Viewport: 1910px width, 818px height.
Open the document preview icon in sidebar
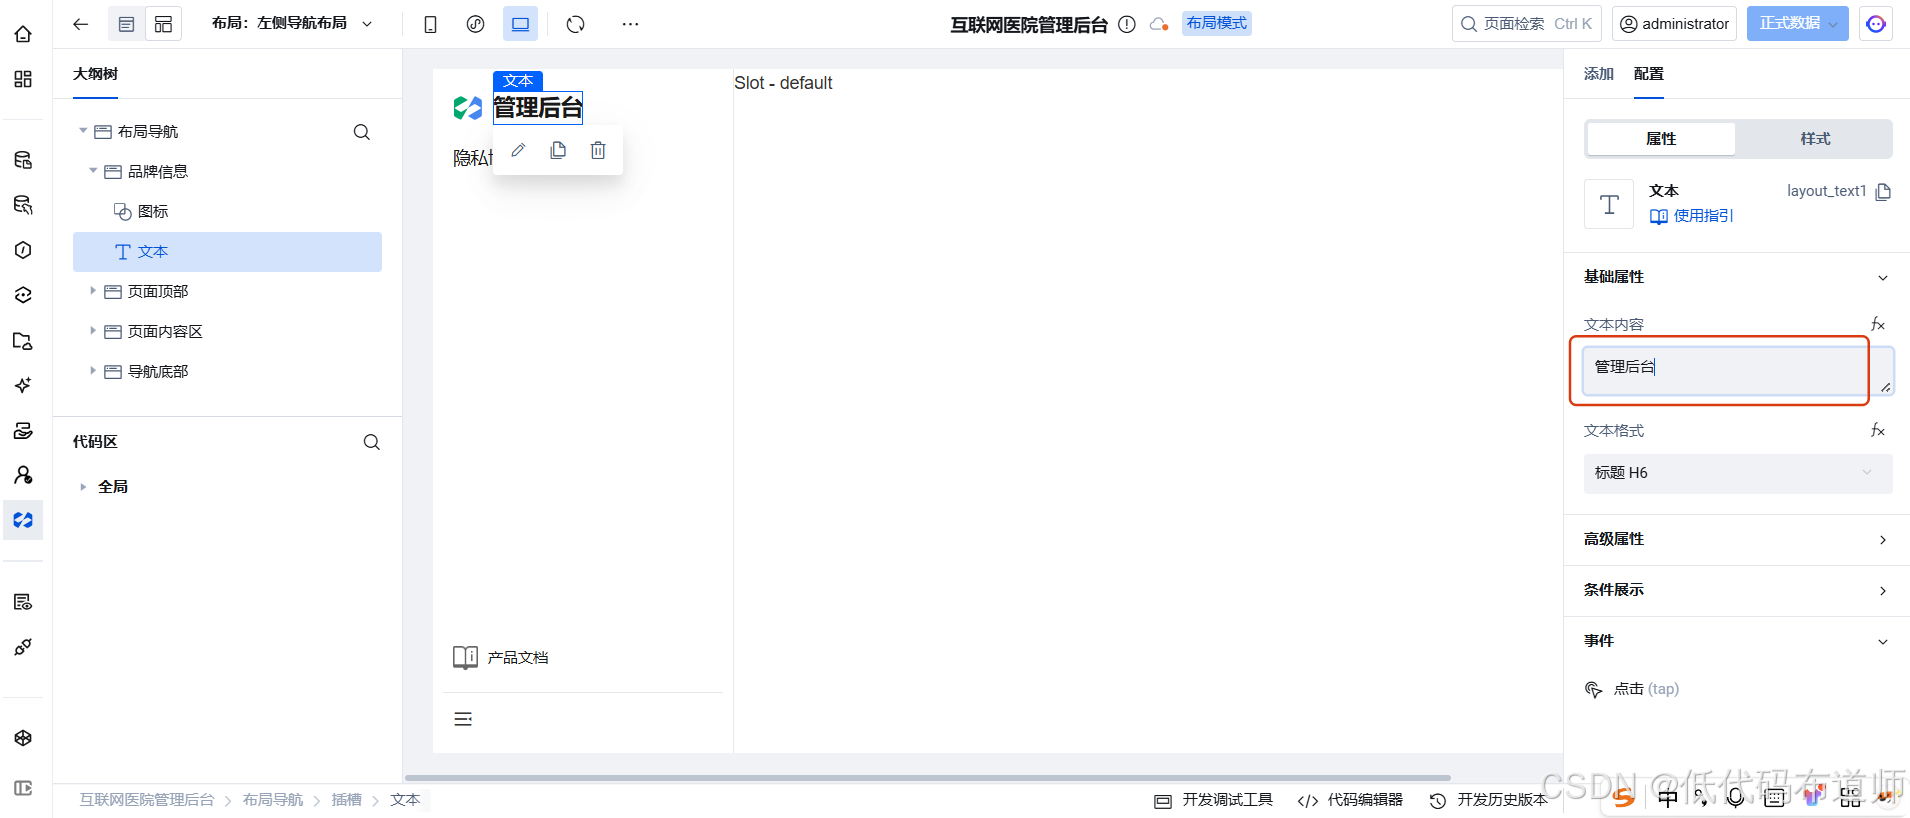pos(23,602)
